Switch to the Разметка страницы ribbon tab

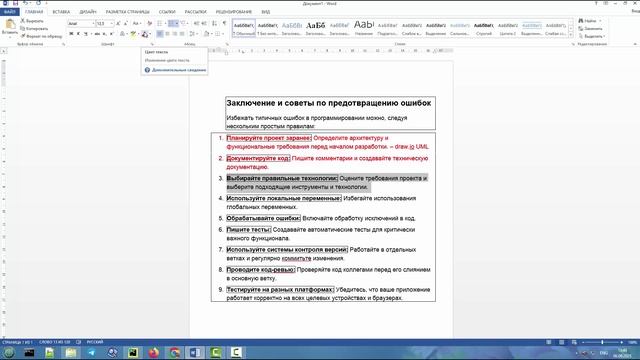click(x=127, y=12)
